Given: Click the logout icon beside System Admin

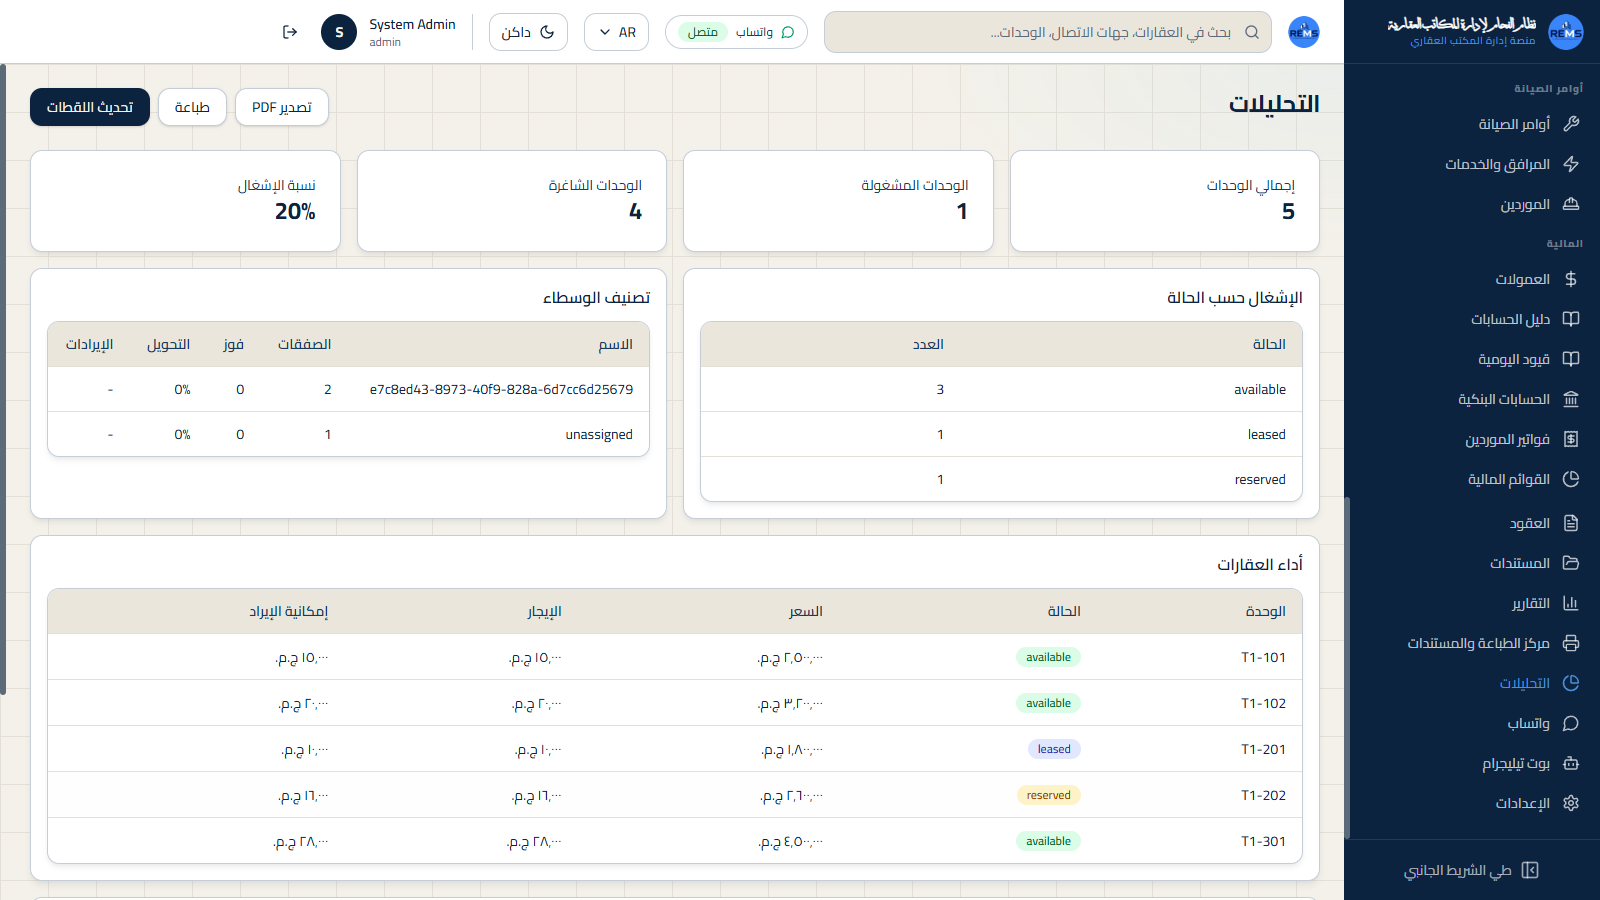Looking at the screenshot, I should coord(290,32).
